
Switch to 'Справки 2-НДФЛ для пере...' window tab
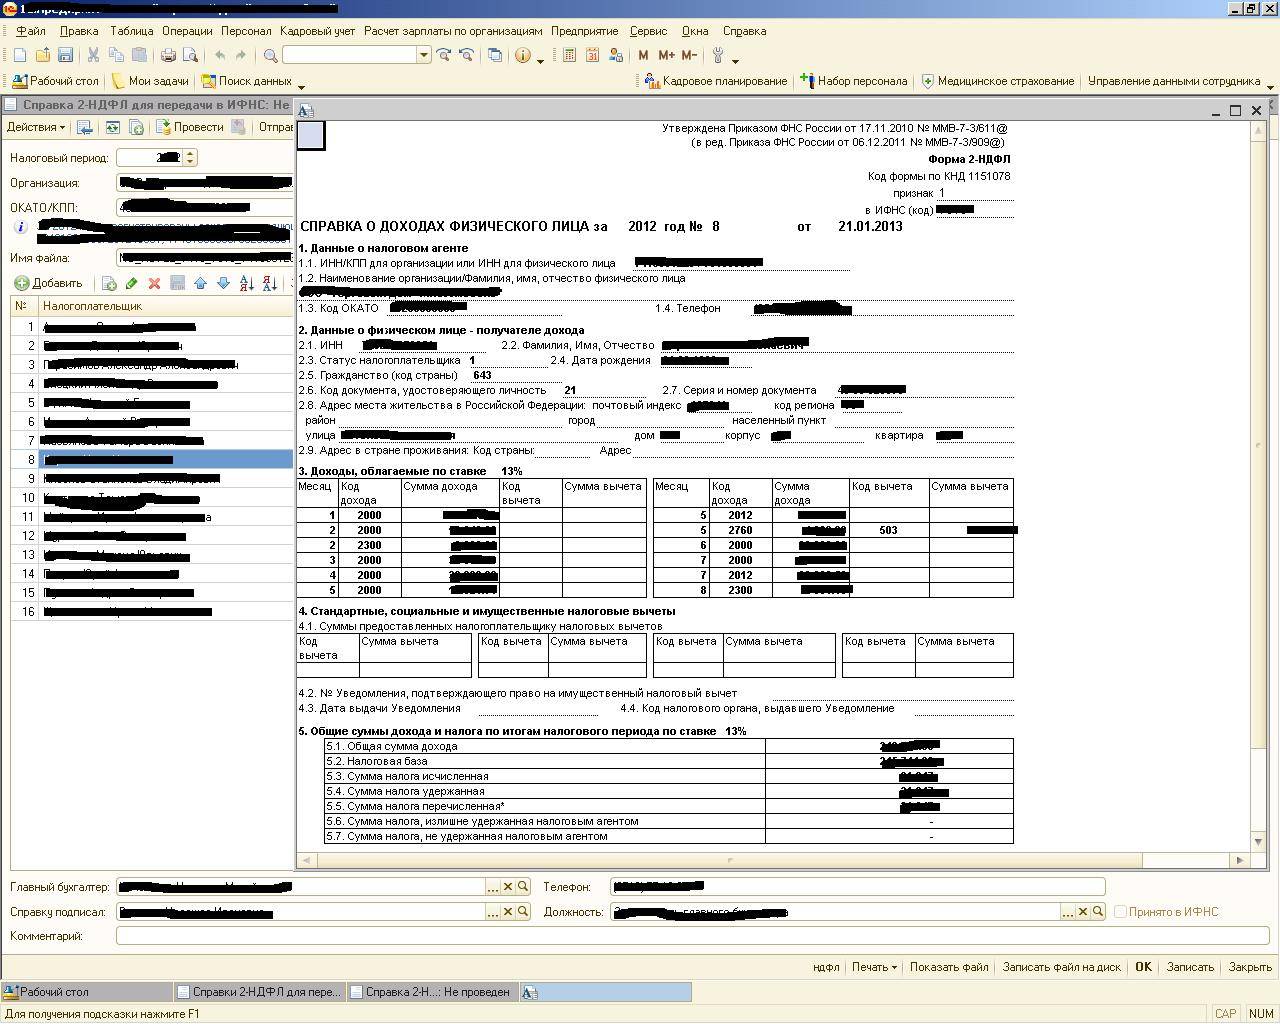[257, 992]
